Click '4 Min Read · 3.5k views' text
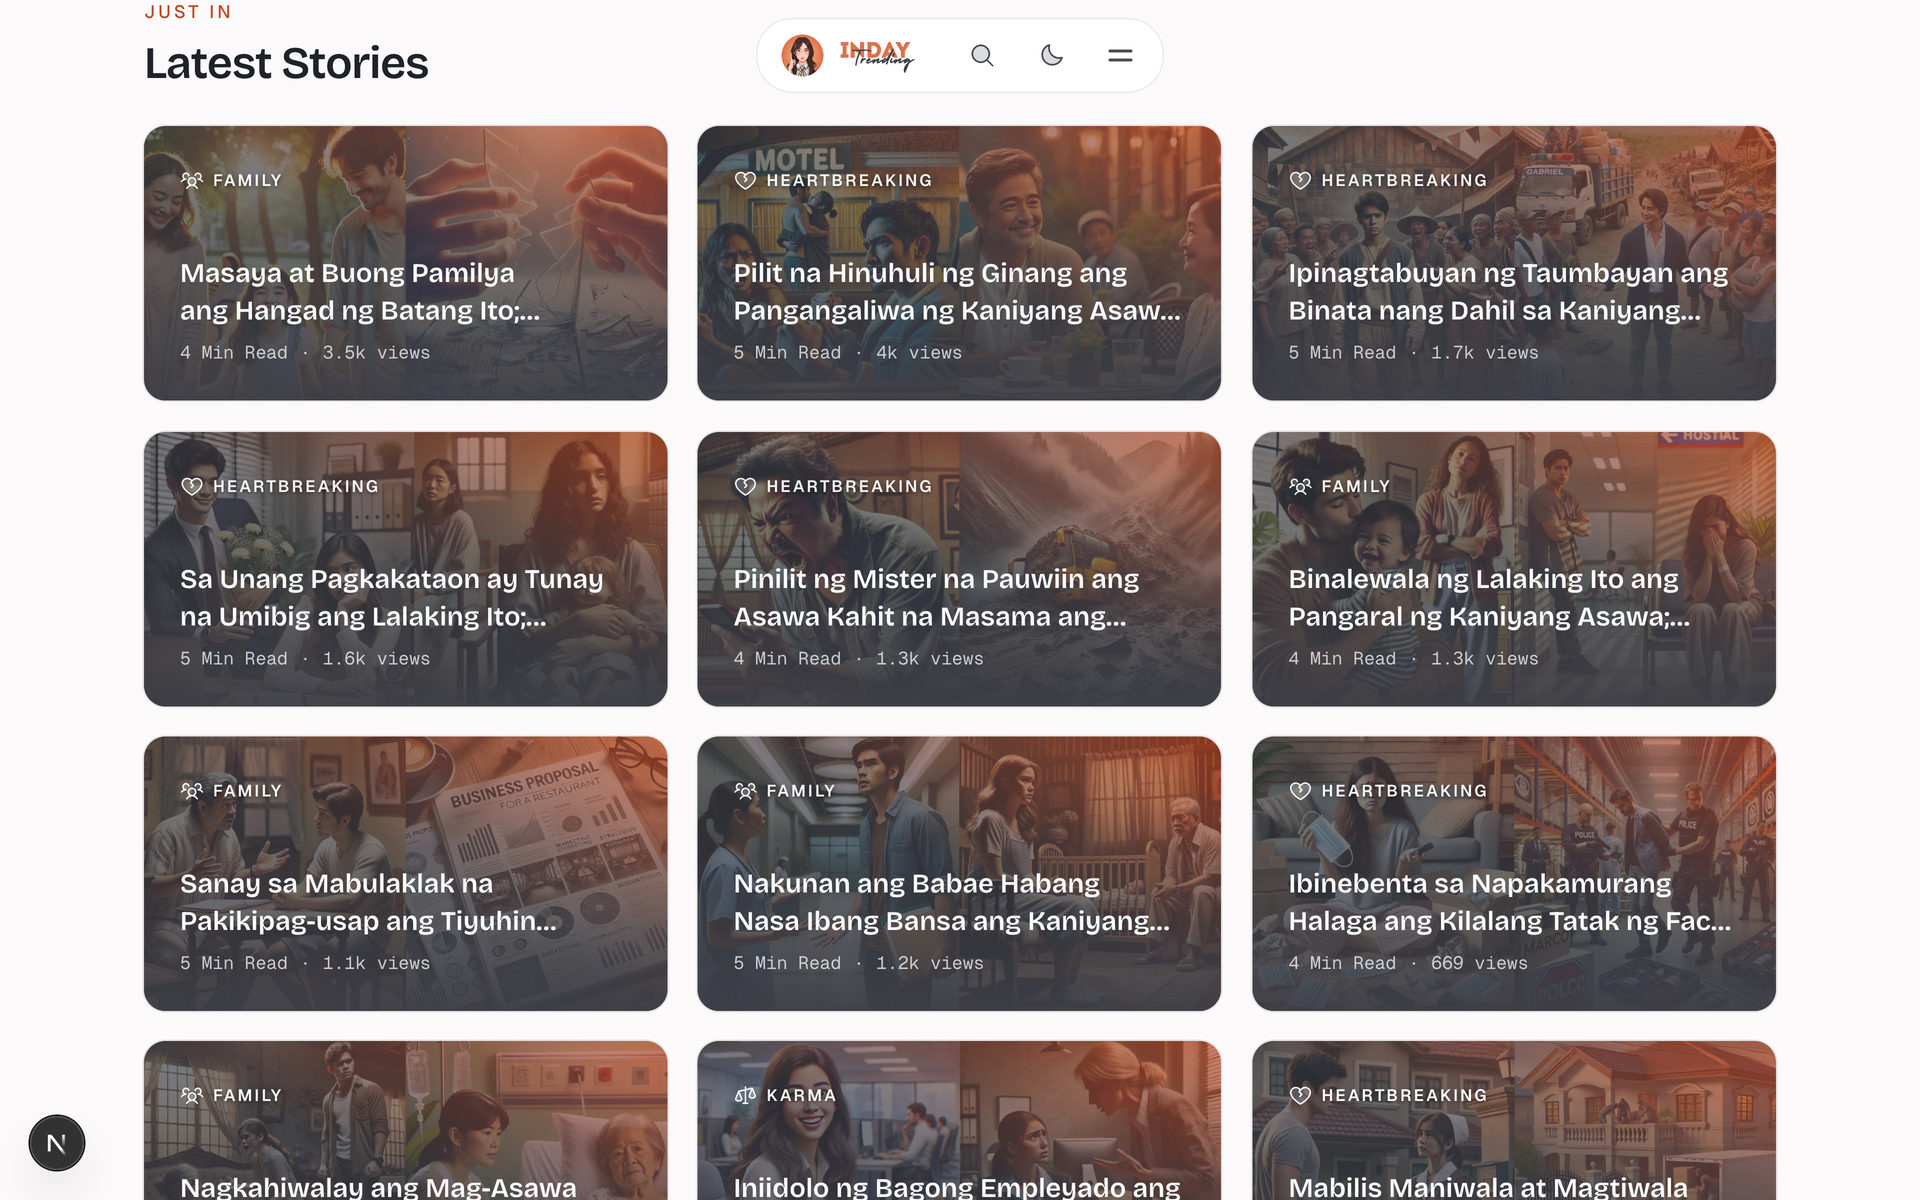1920x1200 pixels. pos(305,353)
